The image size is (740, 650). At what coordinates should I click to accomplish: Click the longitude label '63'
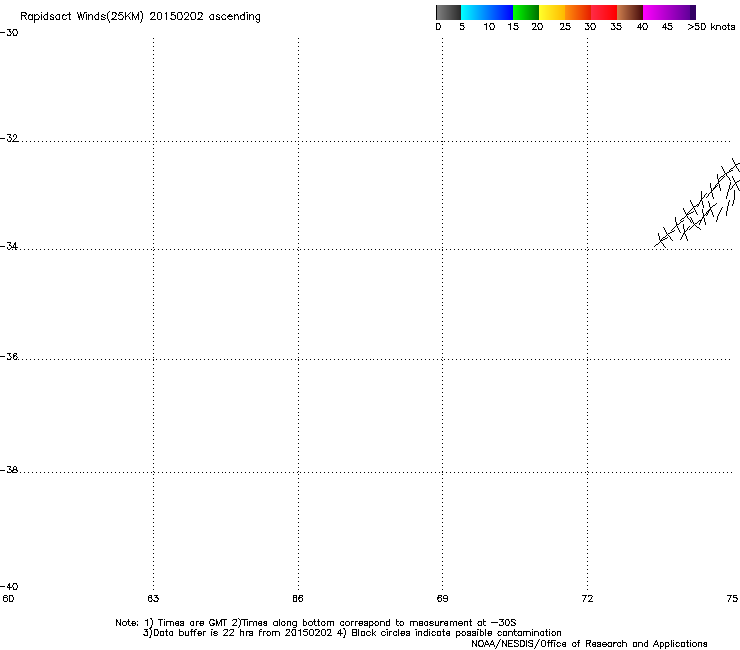click(153, 599)
